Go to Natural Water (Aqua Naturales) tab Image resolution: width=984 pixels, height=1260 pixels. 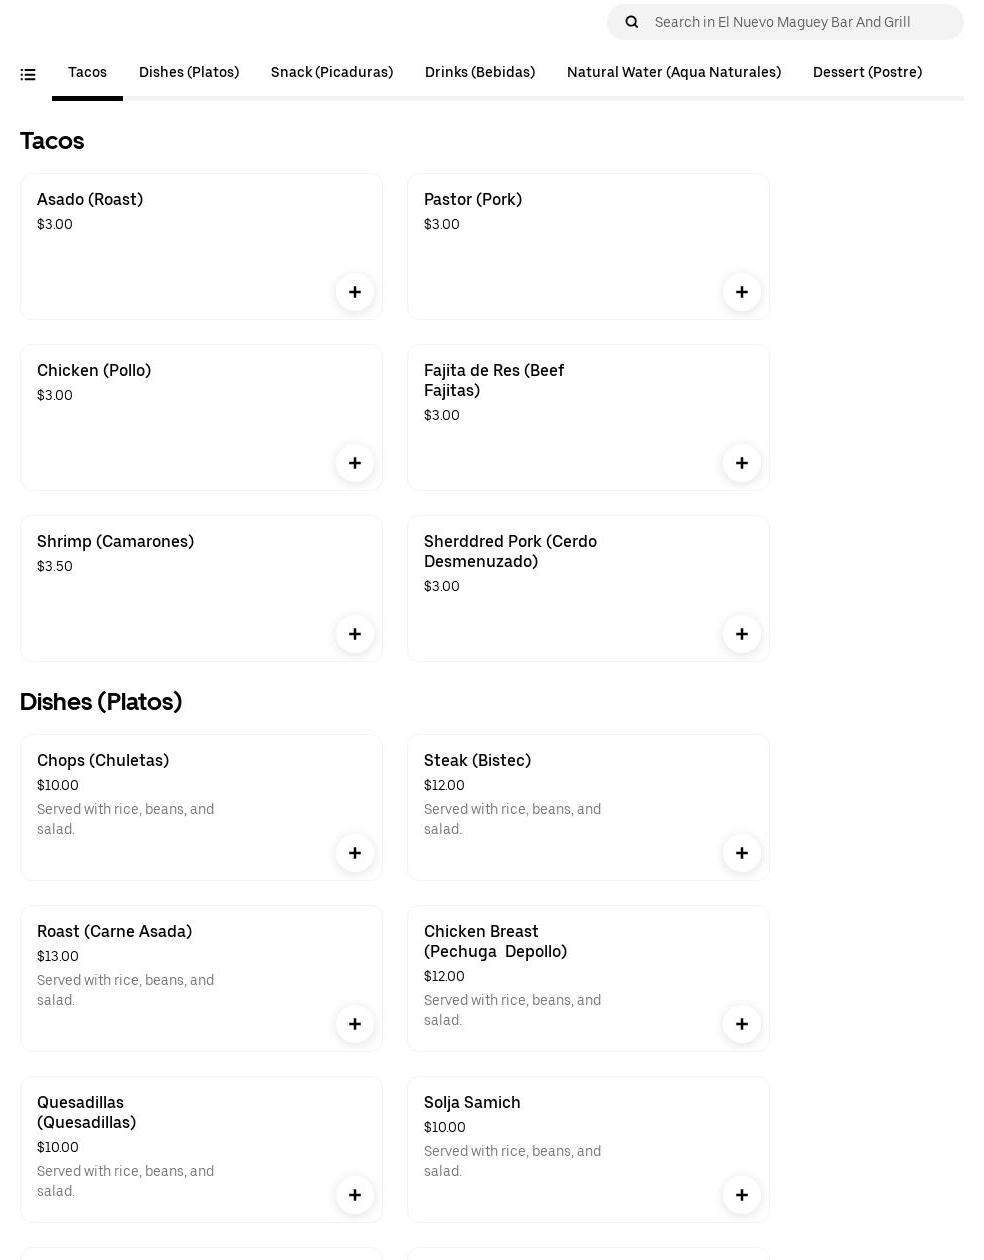674,72
